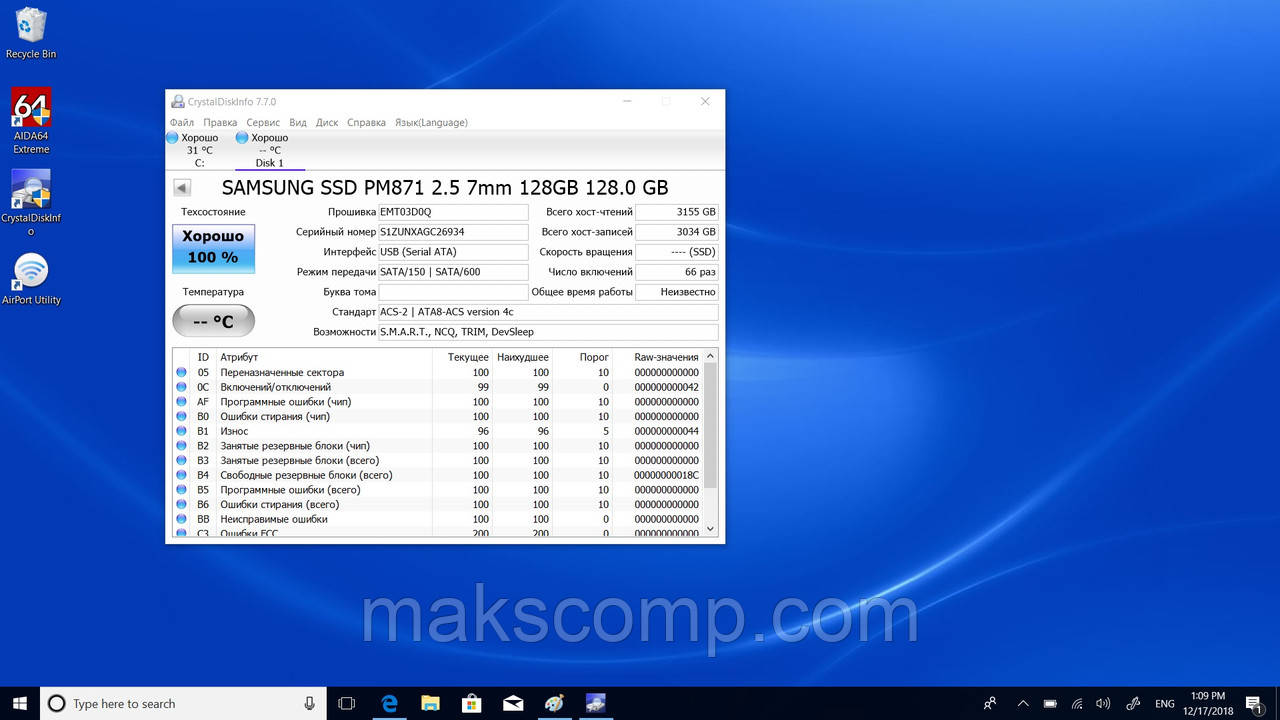Show hidden system tray icons
Screen dimensions: 1280x720
[1023, 703]
